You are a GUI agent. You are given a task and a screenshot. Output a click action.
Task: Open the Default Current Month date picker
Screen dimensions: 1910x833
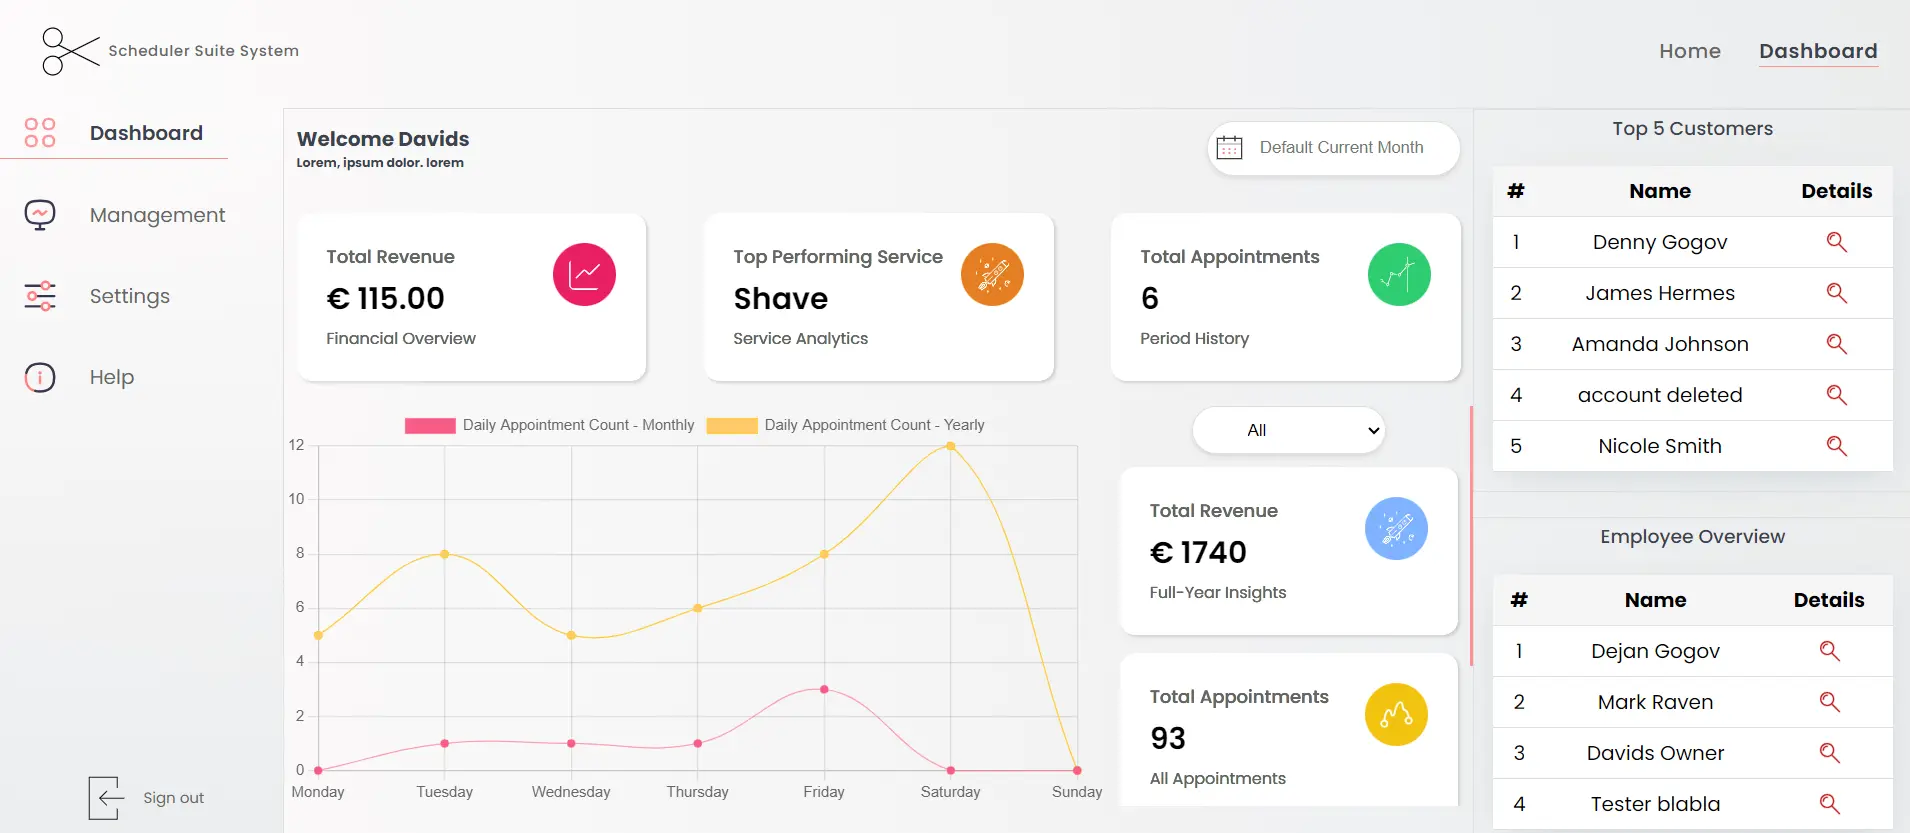click(x=1333, y=148)
